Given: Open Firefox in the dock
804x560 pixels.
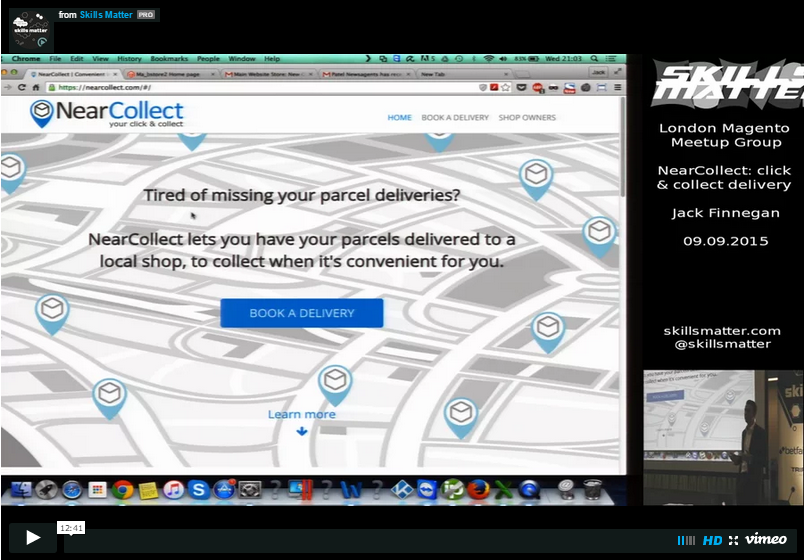Looking at the screenshot, I should coord(478,490).
